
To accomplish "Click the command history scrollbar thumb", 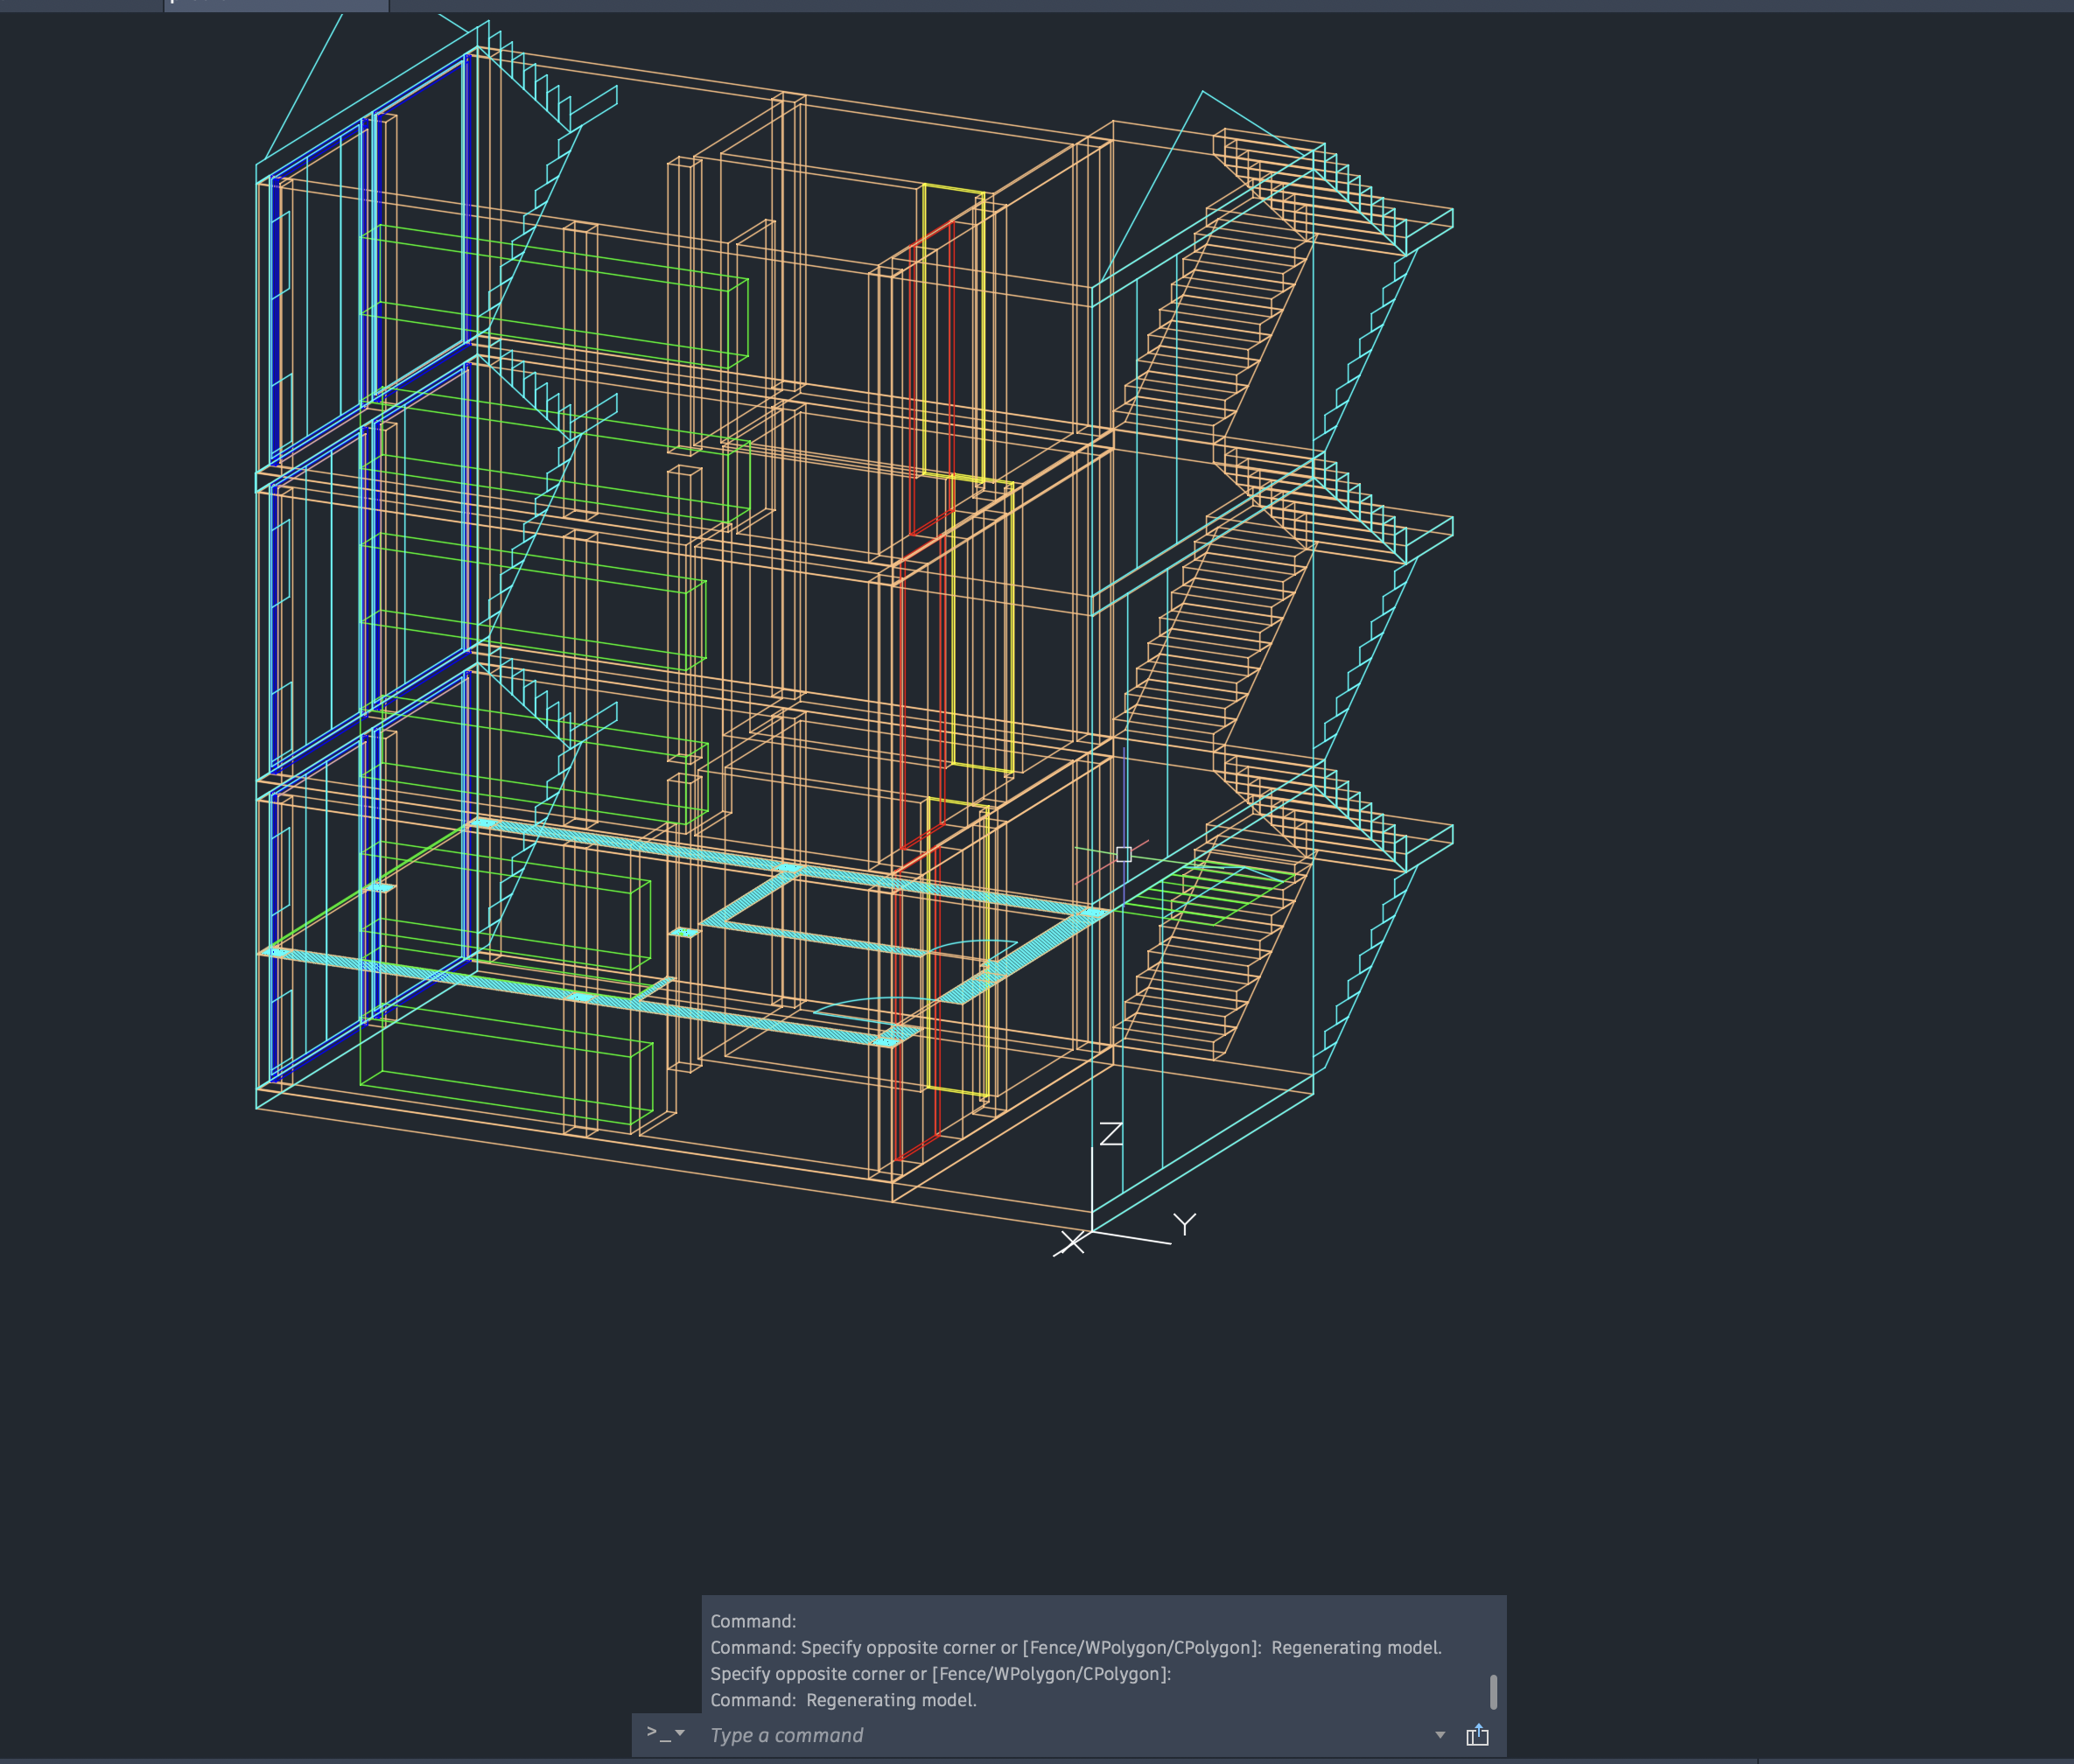I will (x=1493, y=1692).
